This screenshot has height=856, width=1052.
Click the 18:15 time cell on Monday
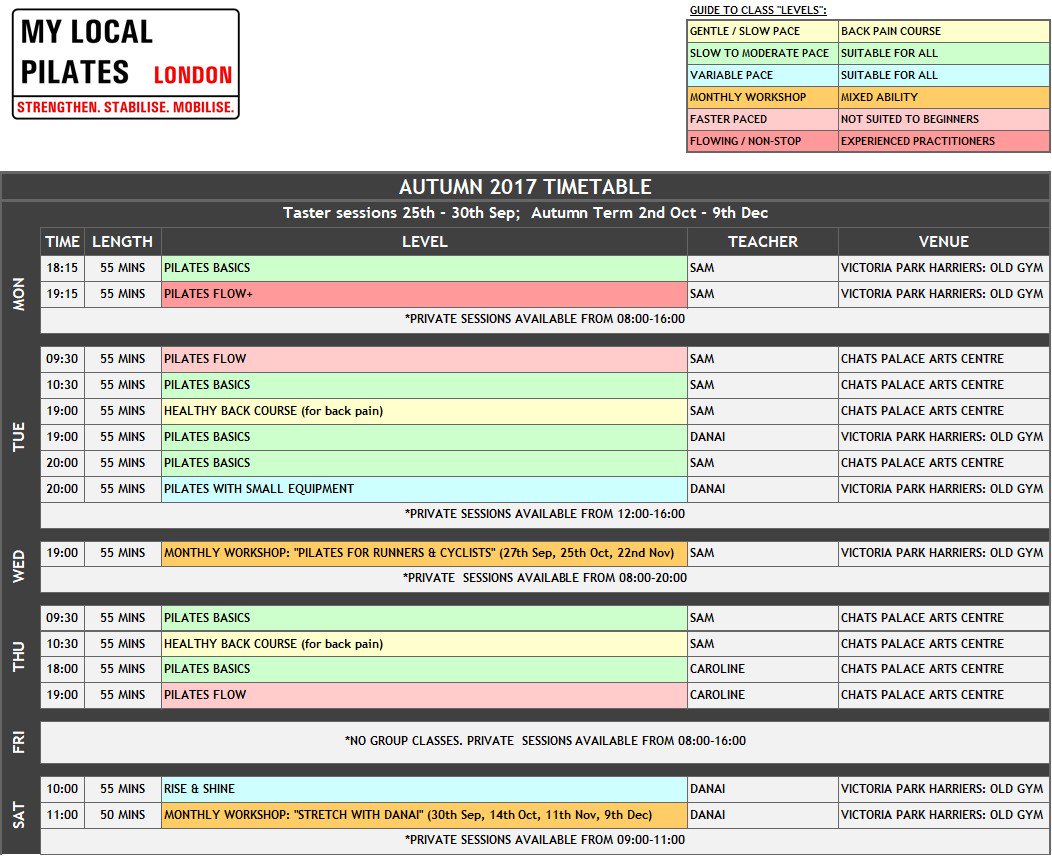click(62, 268)
